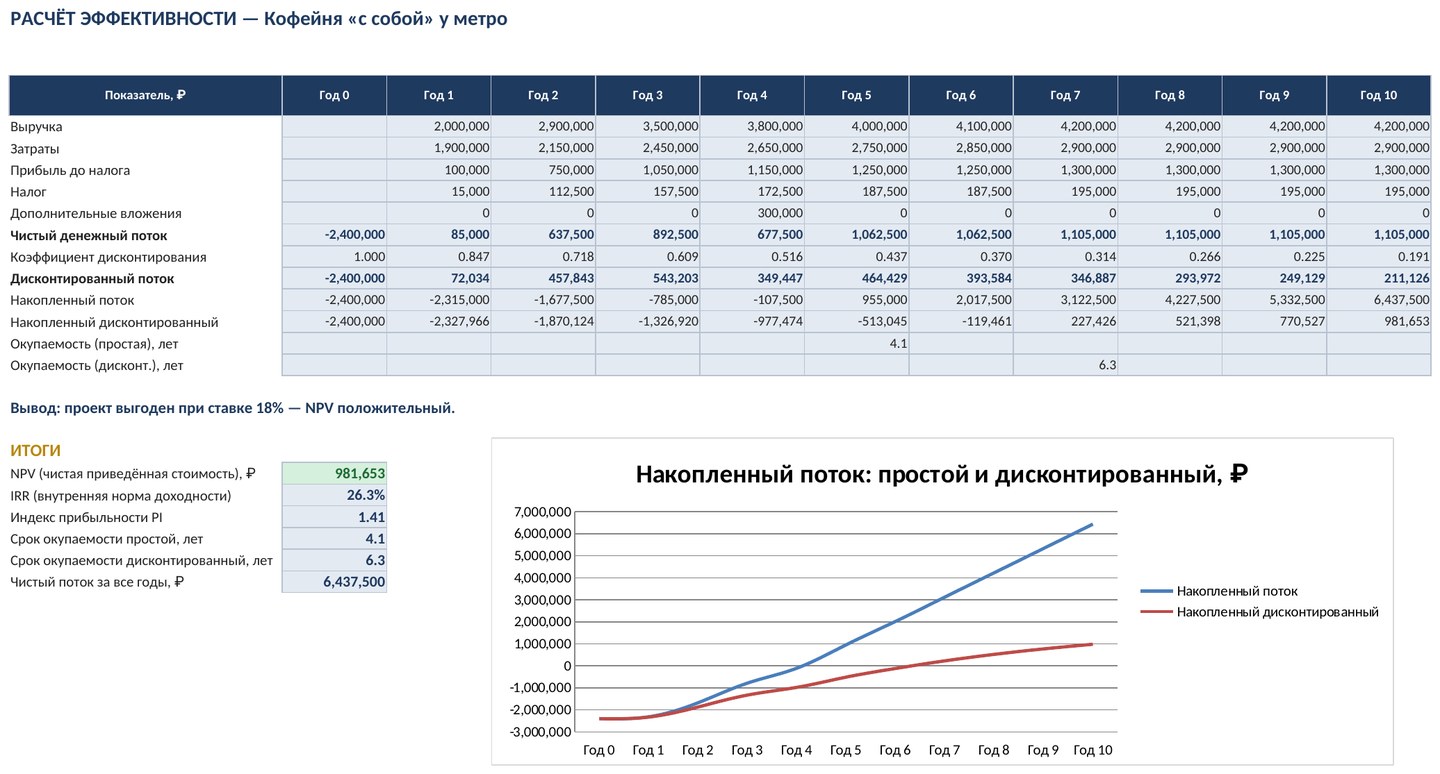Select the chart title text
This screenshot has height=774, width=1440.
click(x=942, y=474)
